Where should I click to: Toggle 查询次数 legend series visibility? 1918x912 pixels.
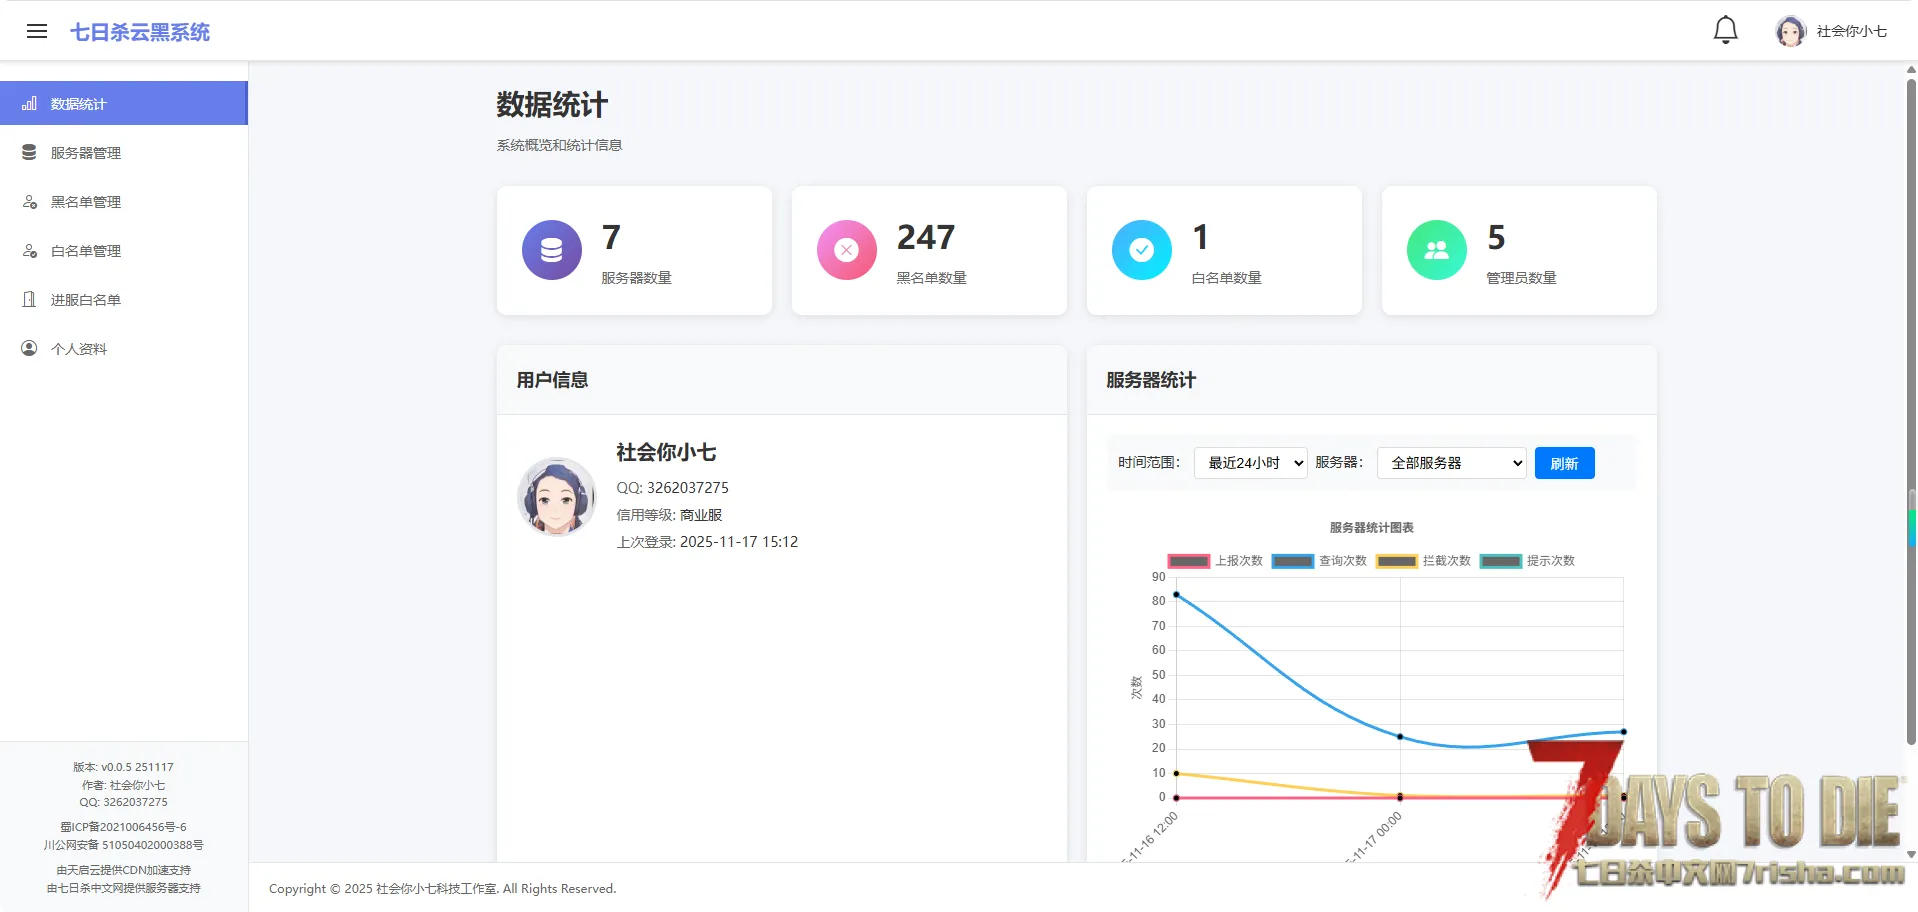tap(1319, 561)
